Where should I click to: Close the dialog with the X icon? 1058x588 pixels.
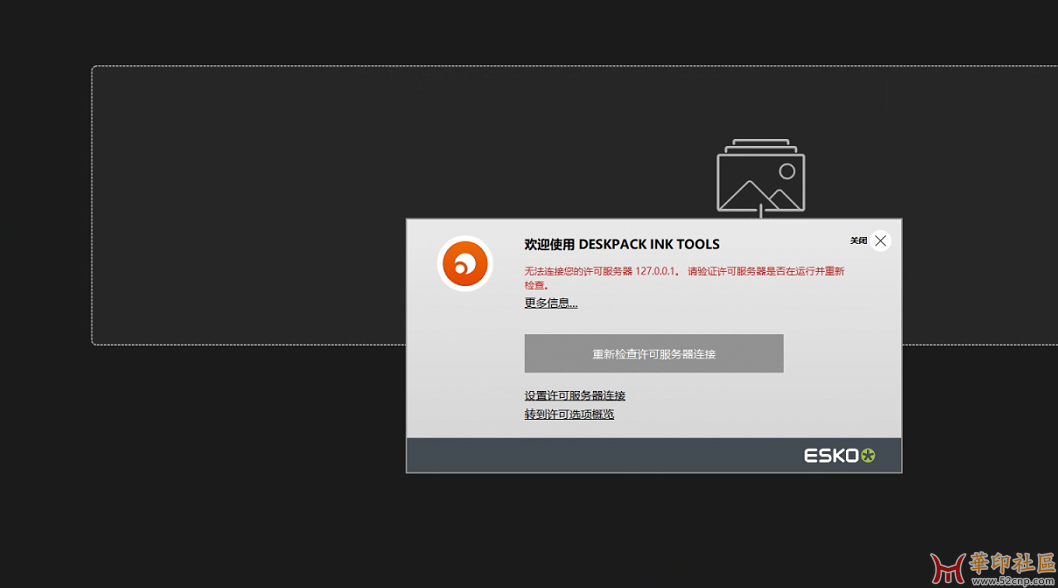click(880, 241)
